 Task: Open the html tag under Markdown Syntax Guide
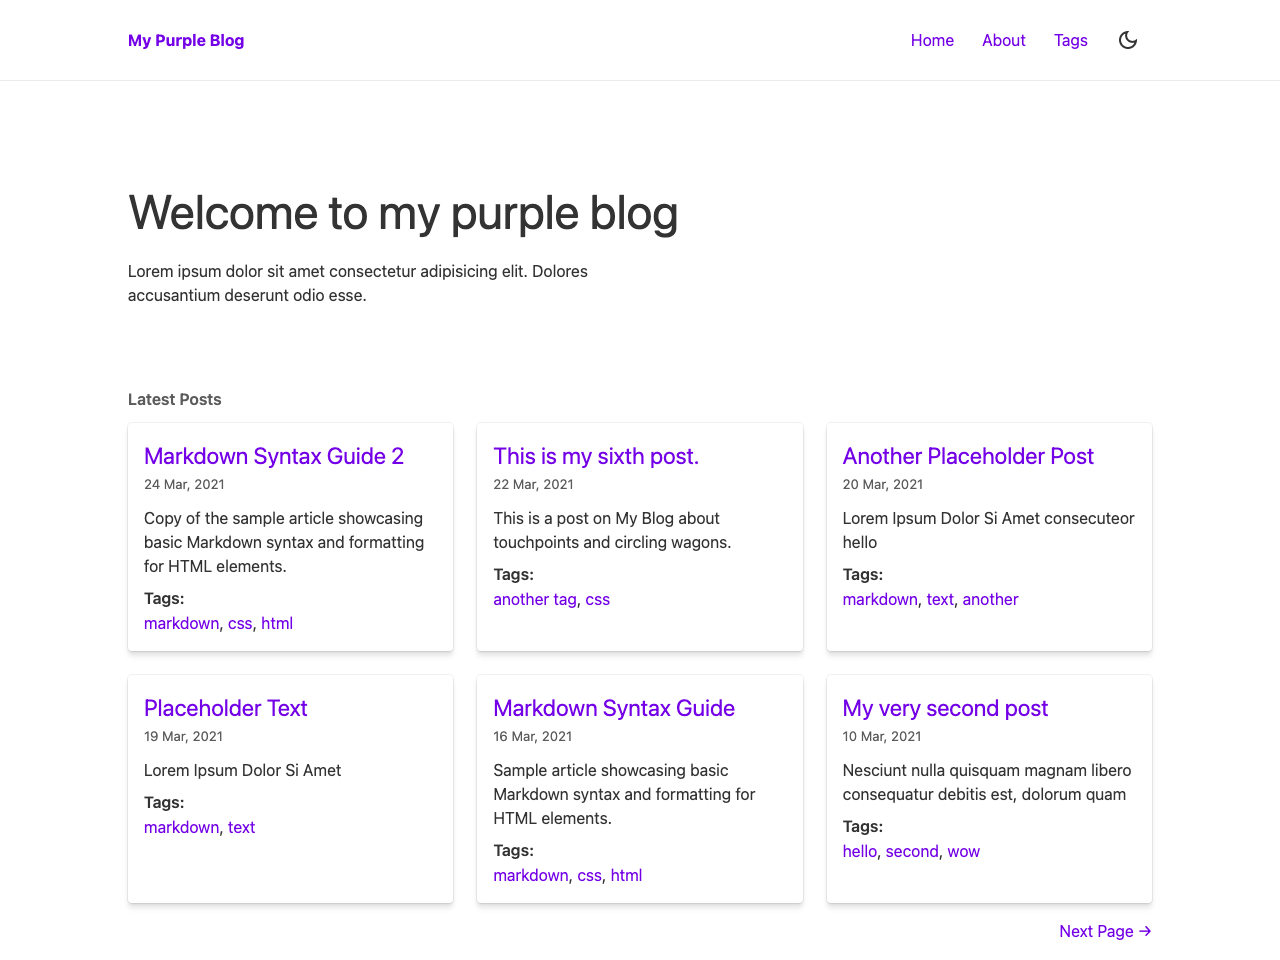[626, 875]
